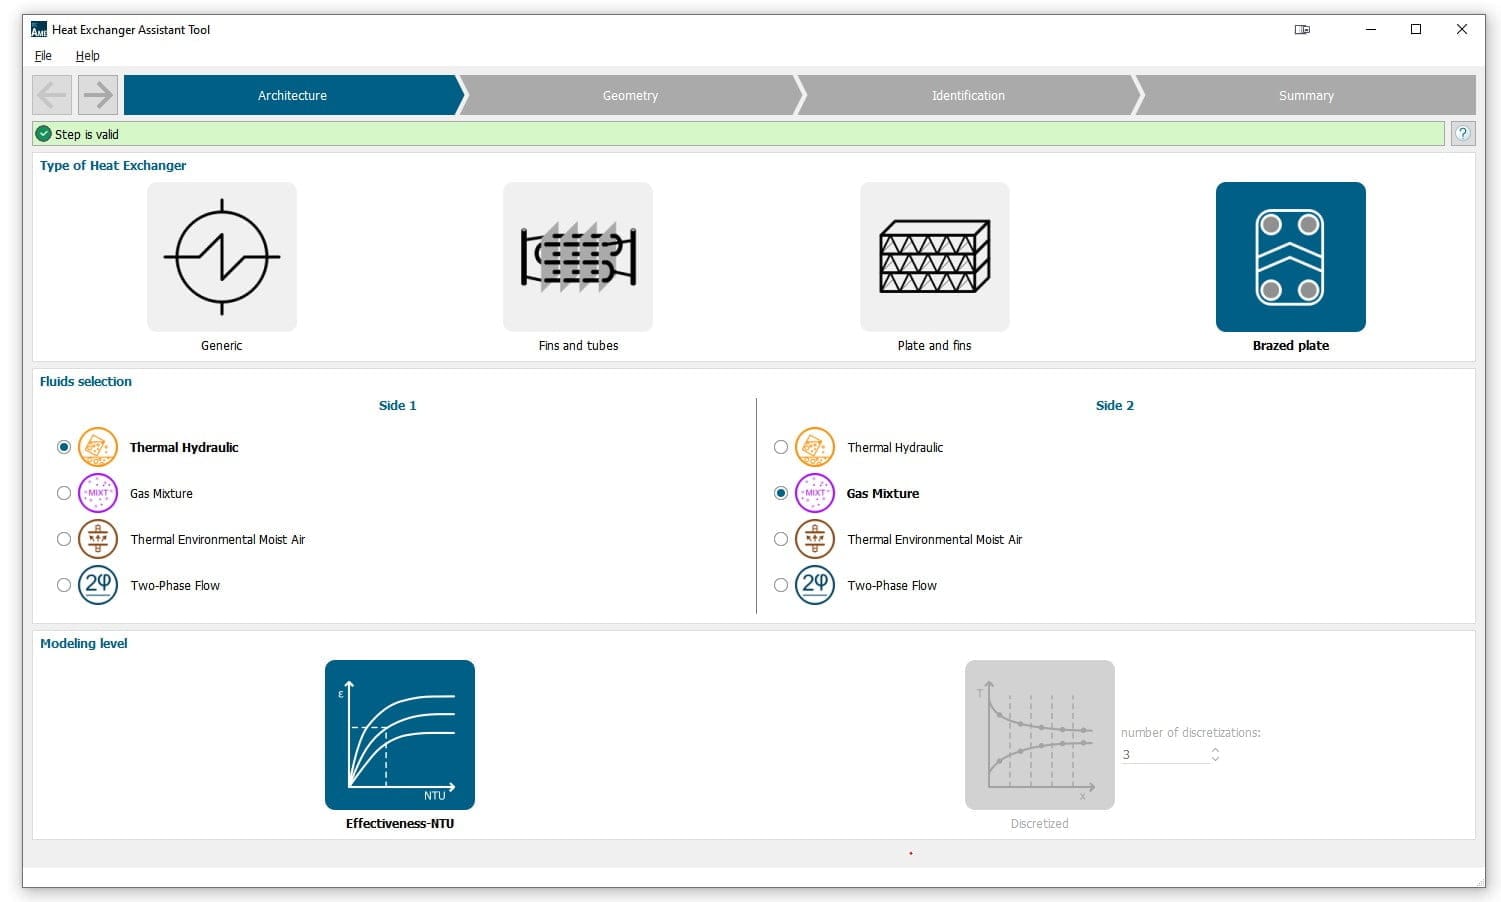Click the Side 1 Two-Phase Flow icon

click(98, 585)
